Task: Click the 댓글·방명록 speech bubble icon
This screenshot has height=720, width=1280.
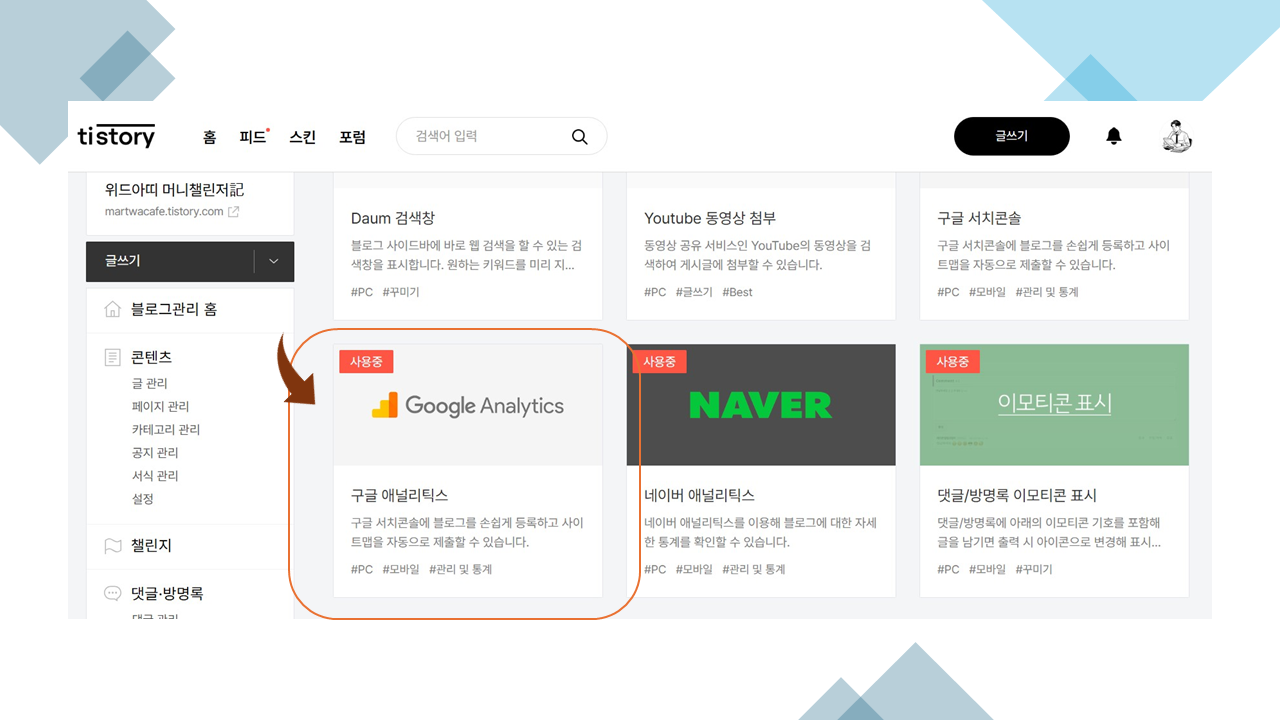Action: [x=113, y=593]
